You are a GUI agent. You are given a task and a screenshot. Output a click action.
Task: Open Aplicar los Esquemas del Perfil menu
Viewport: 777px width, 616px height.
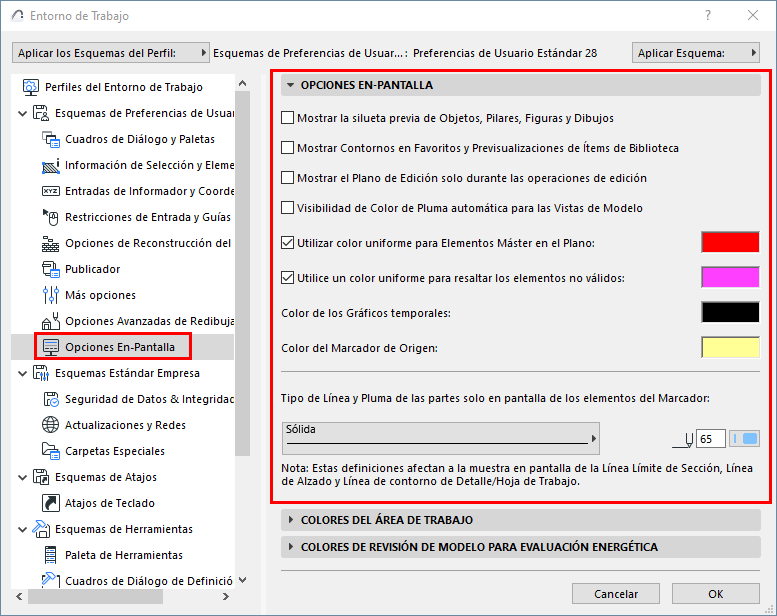[x=111, y=53]
